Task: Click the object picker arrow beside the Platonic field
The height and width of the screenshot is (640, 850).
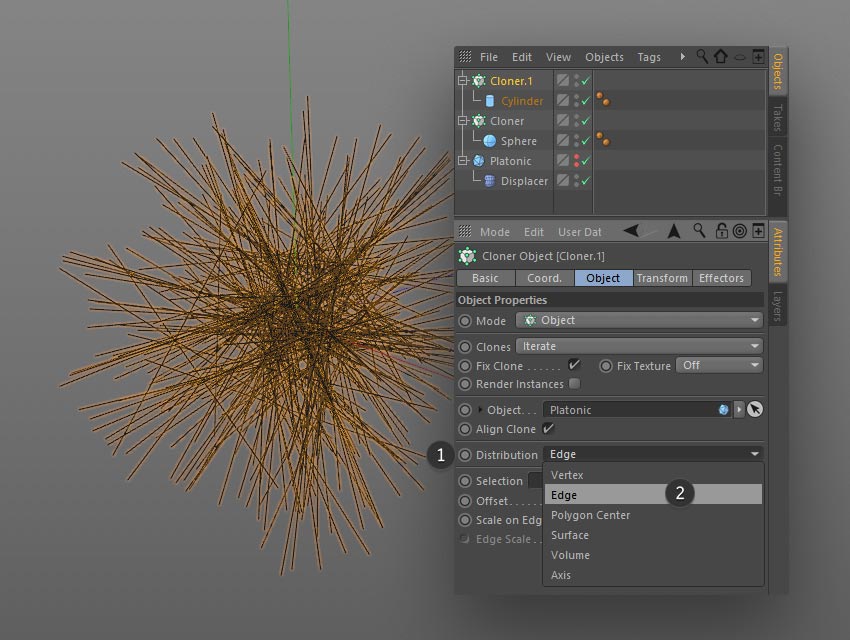Action: coord(755,409)
